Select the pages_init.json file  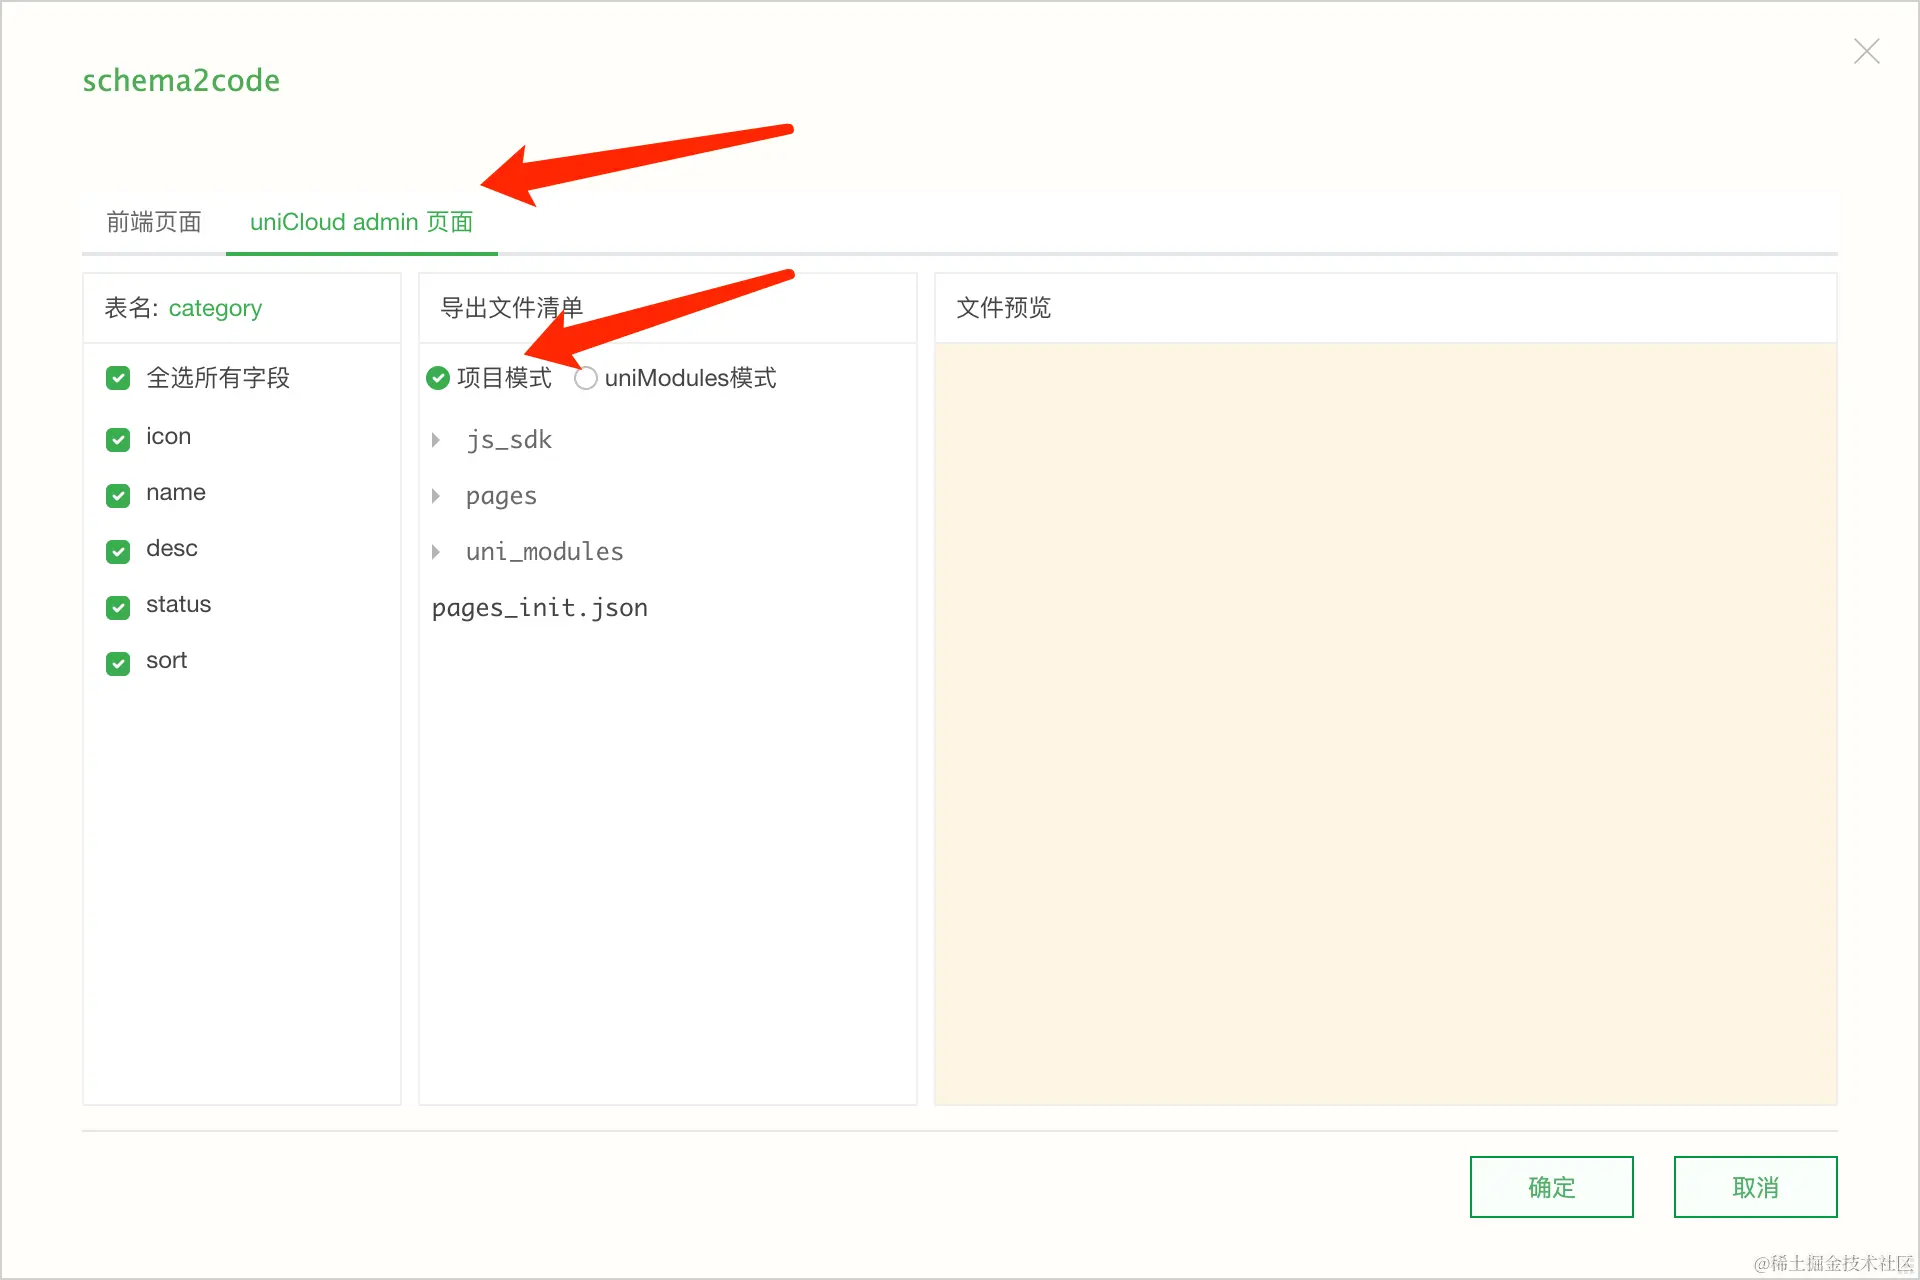click(539, 607)
